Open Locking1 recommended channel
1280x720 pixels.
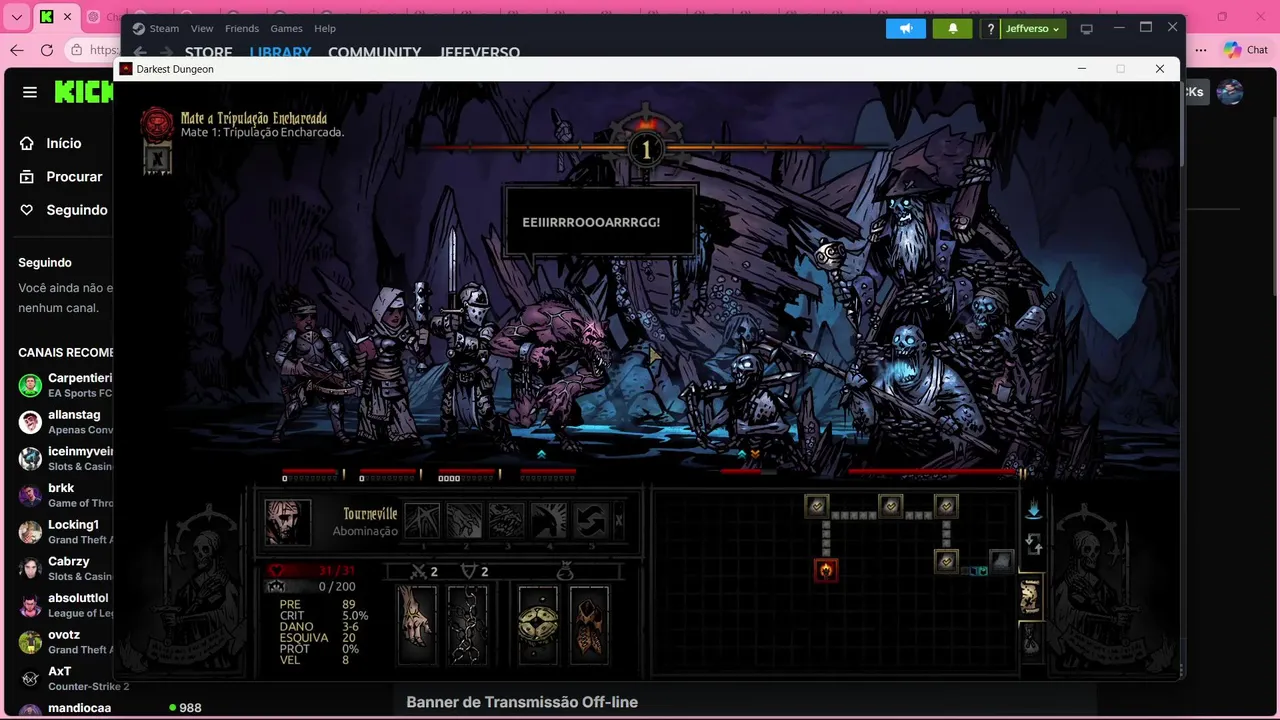point(66,531)
